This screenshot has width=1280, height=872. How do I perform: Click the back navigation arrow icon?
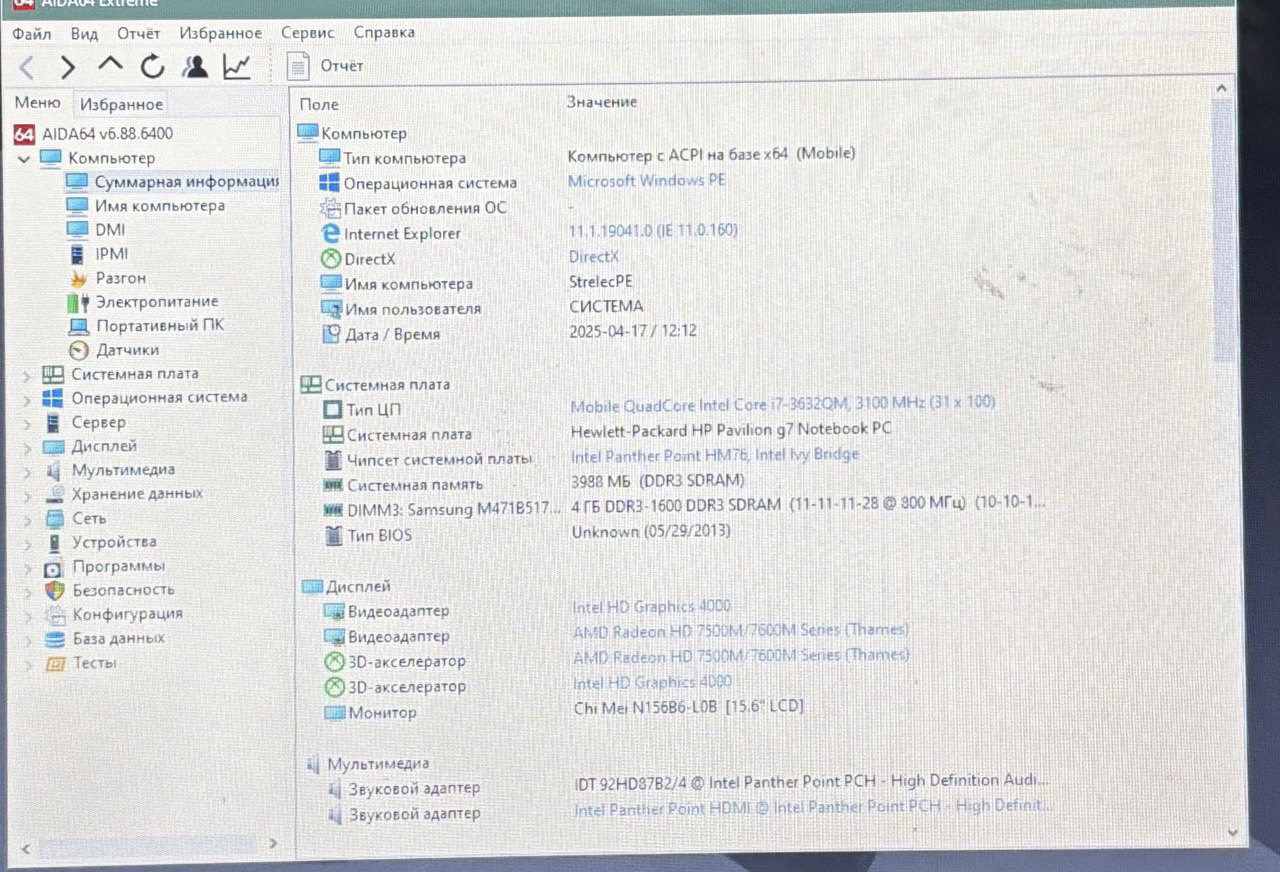point(27,67)
